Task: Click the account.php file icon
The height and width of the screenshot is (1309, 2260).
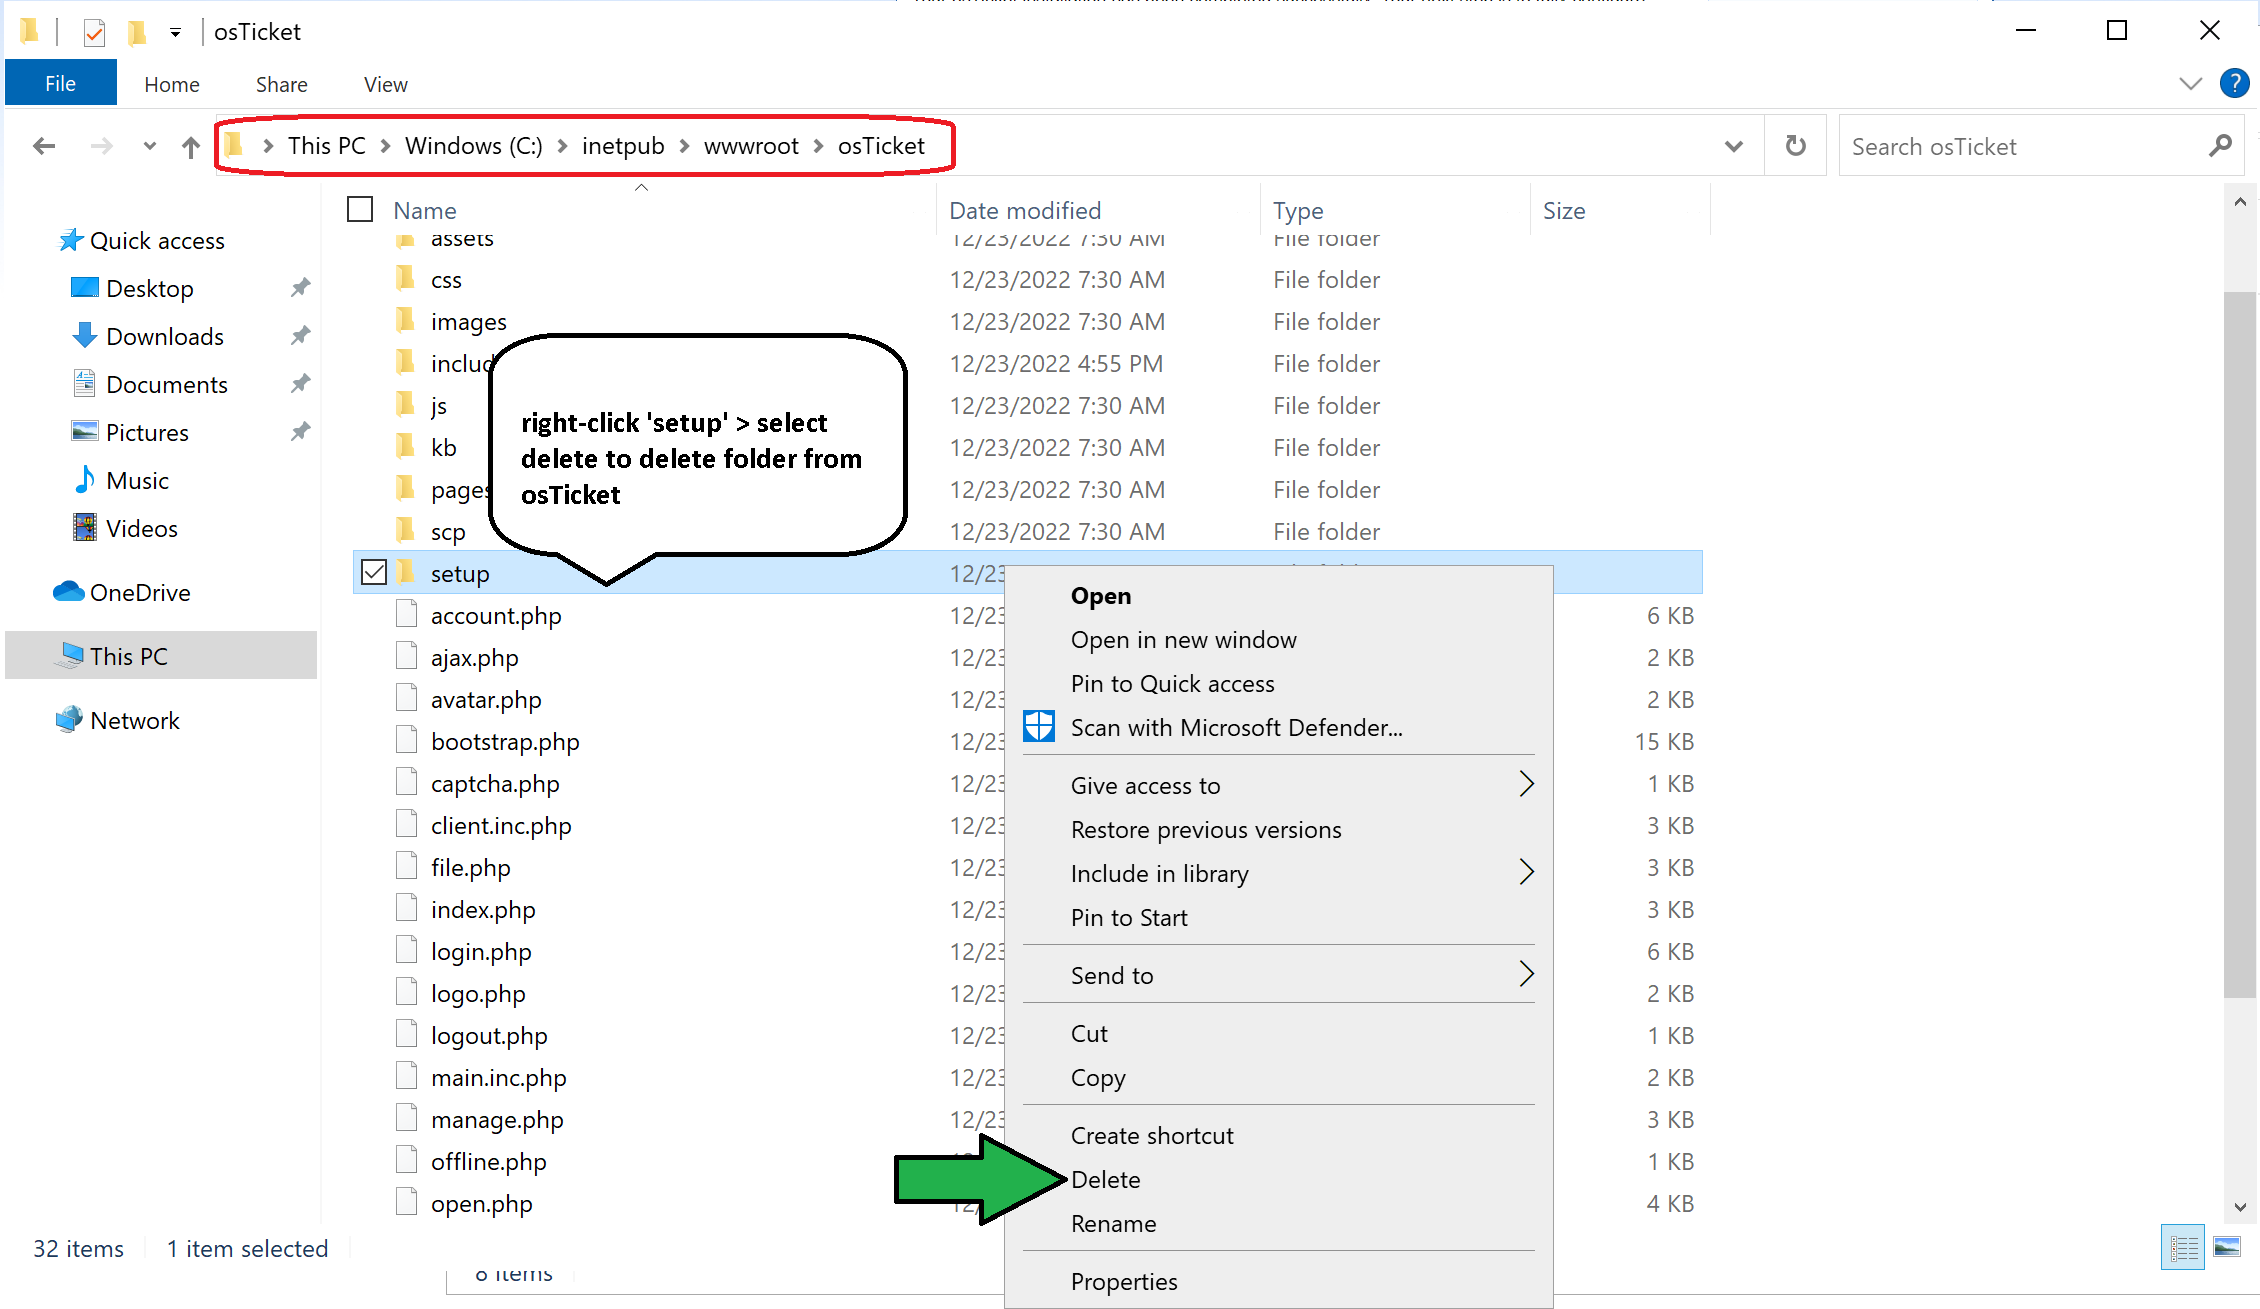Action: pyautogui.click(x=406, y=614)
